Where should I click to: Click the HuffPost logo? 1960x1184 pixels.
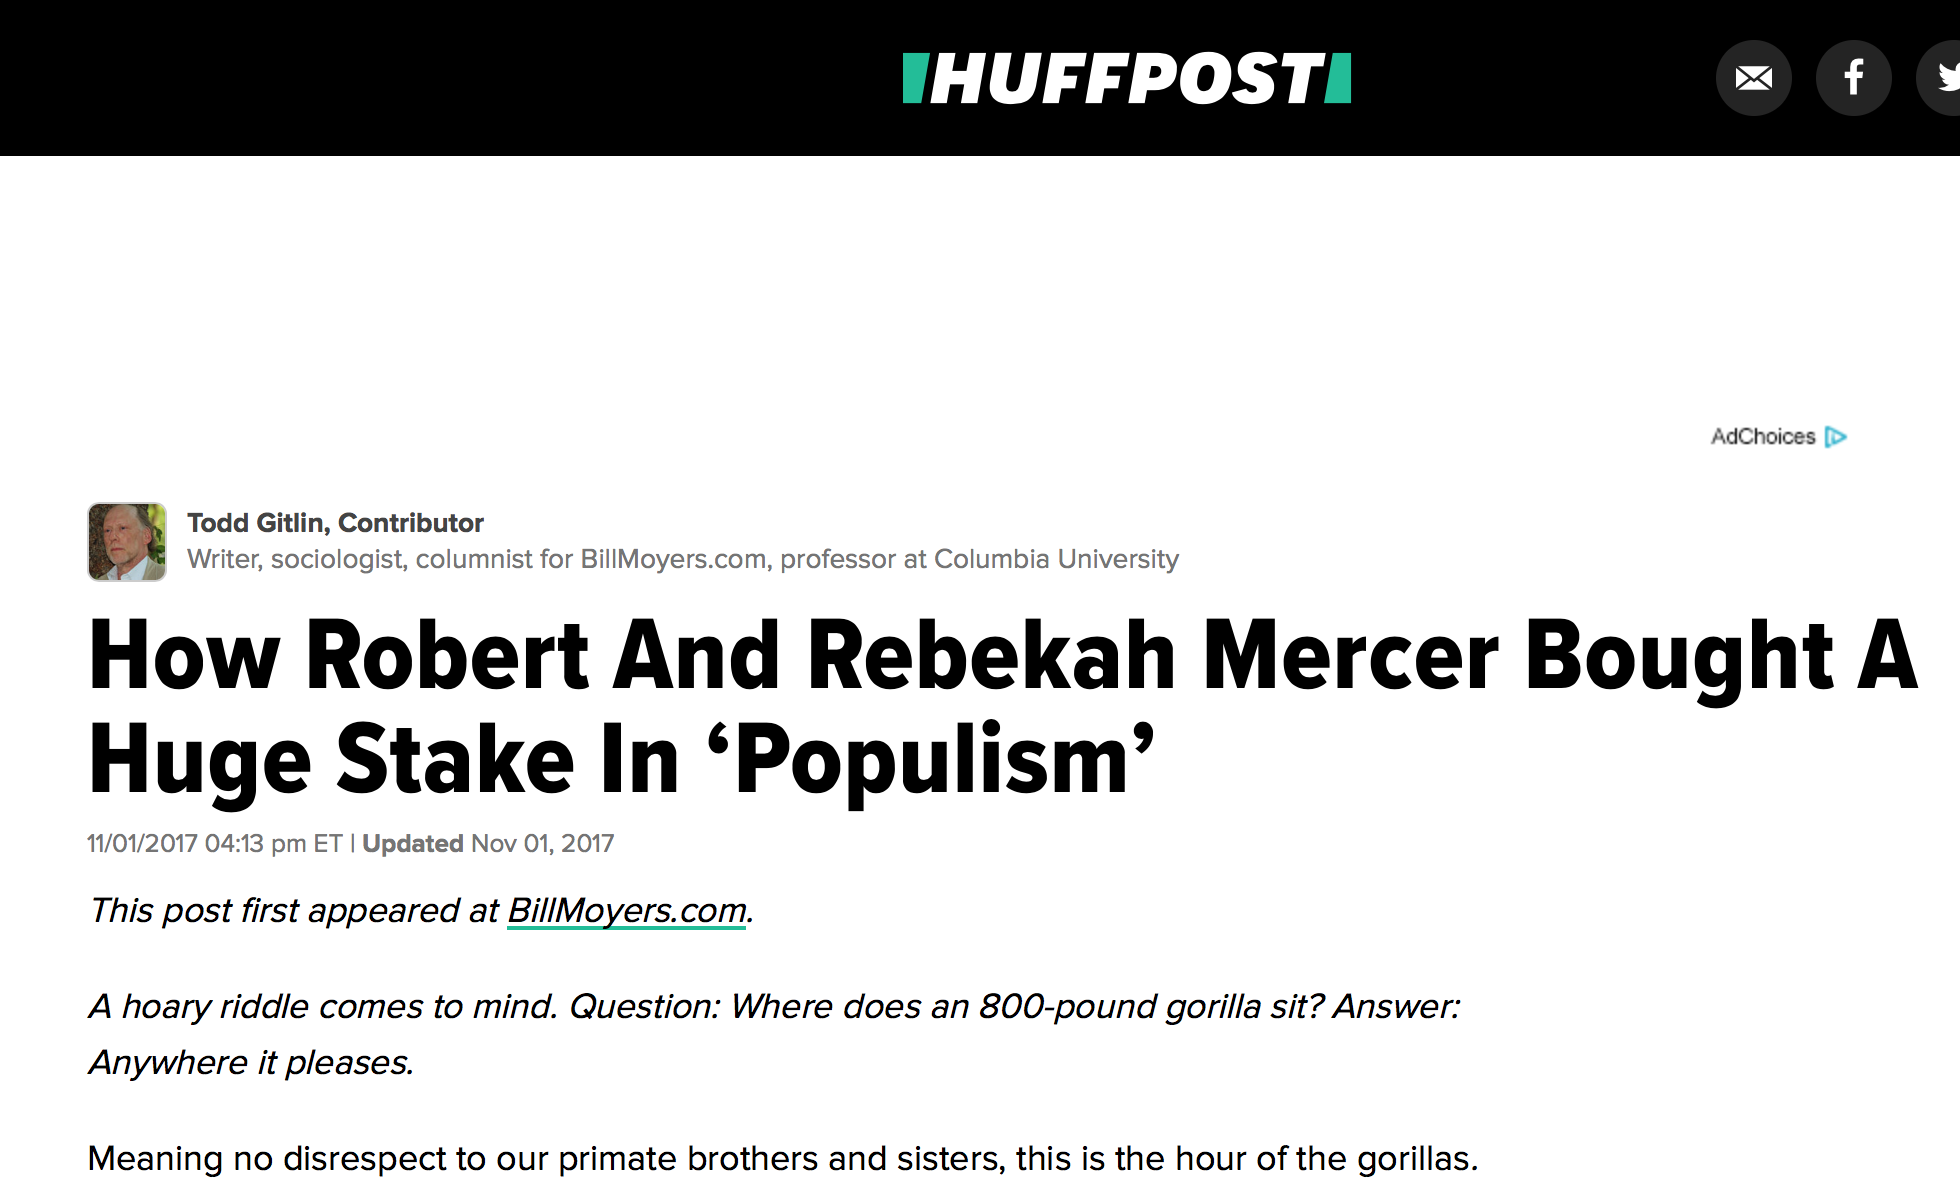click(1126, 79)
